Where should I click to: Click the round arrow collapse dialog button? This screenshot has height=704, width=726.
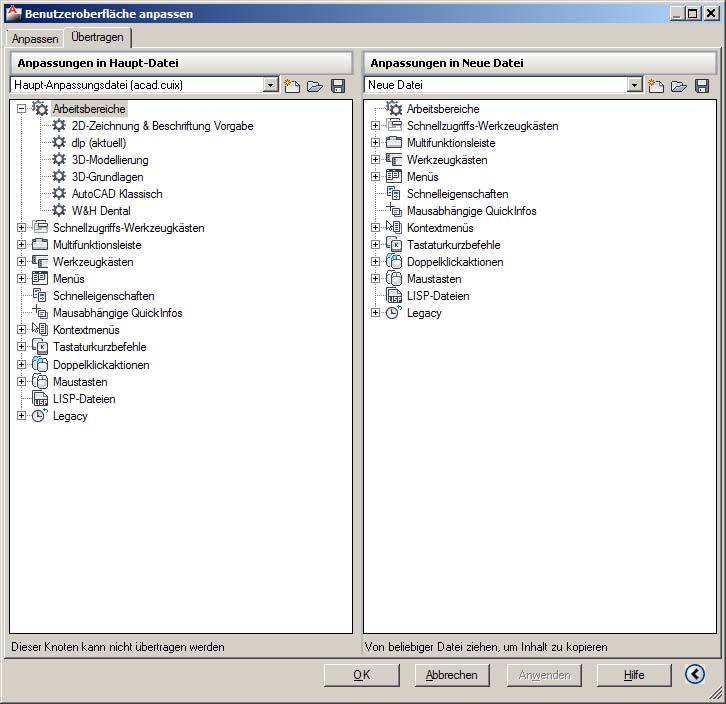click(695, 674)
